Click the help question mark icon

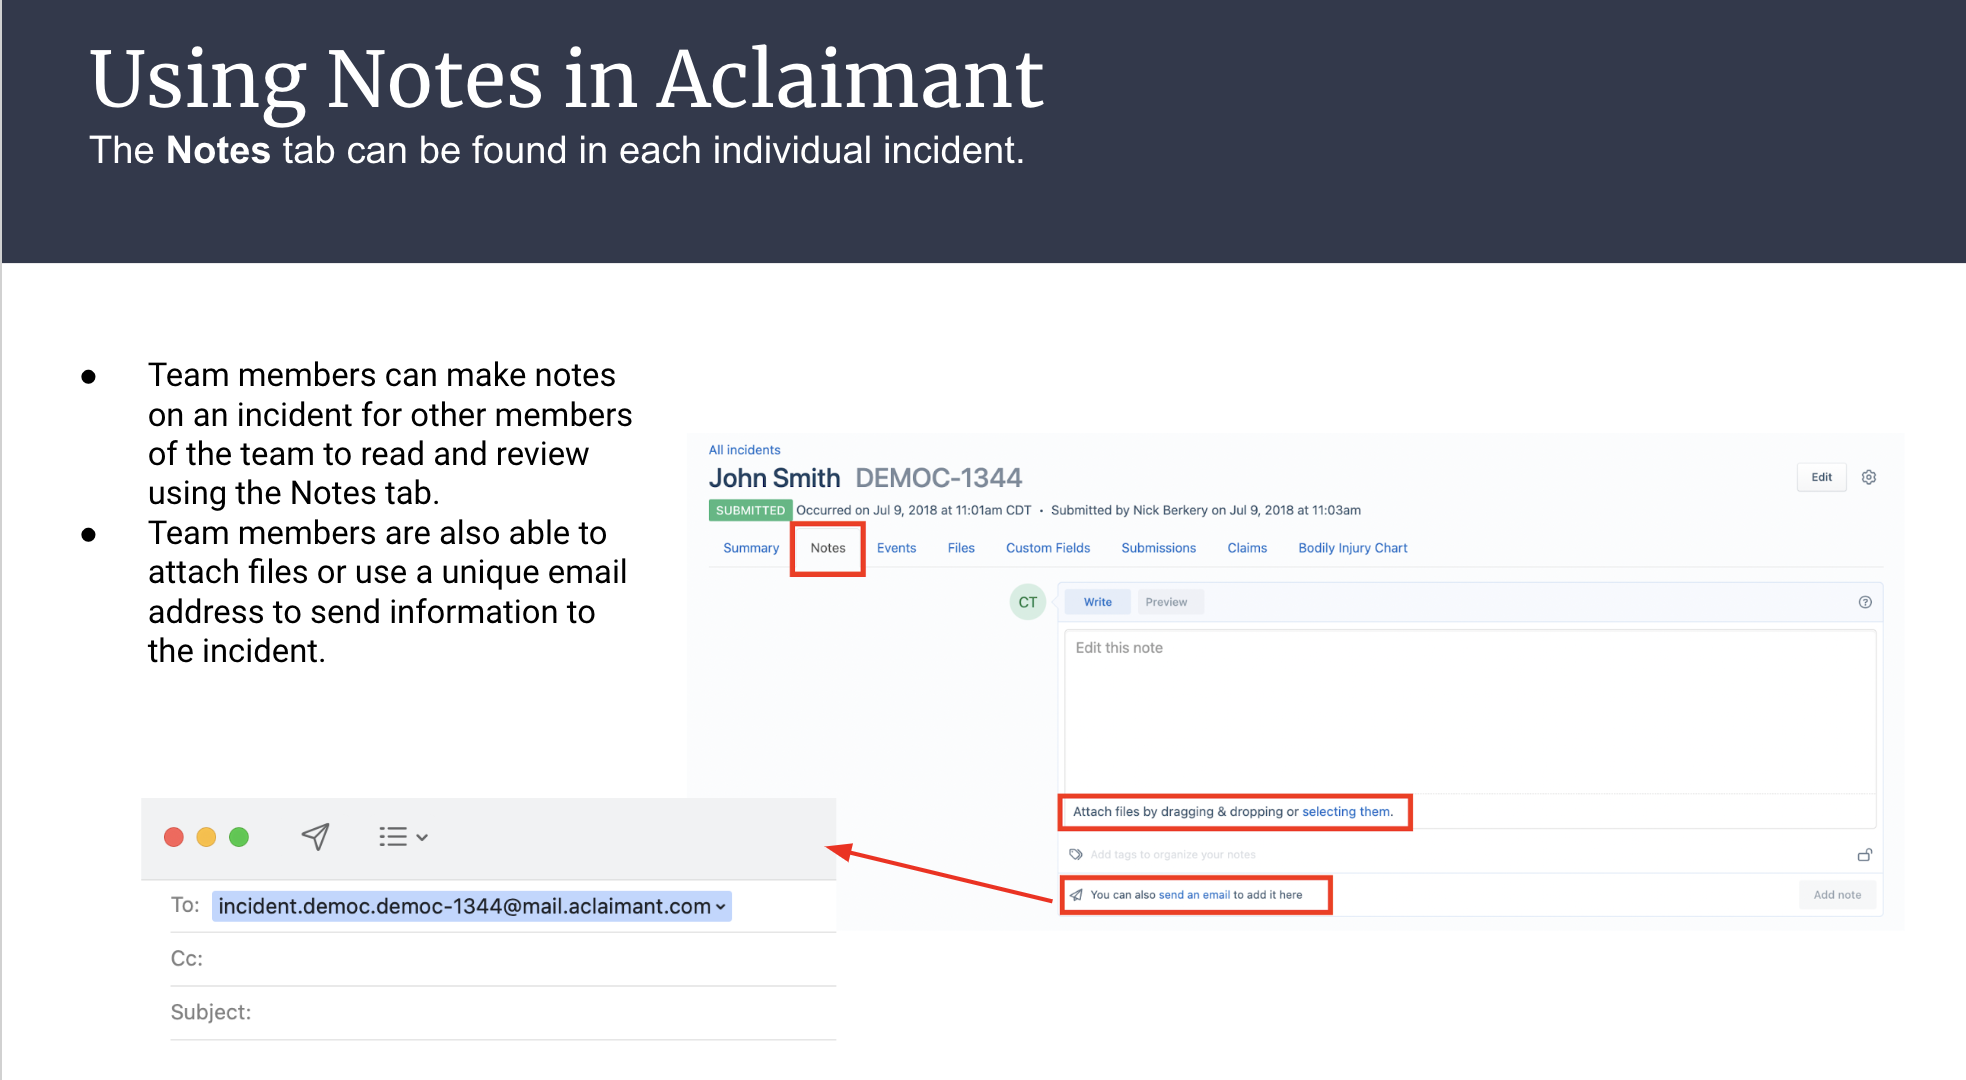(x=1864, y=602)
